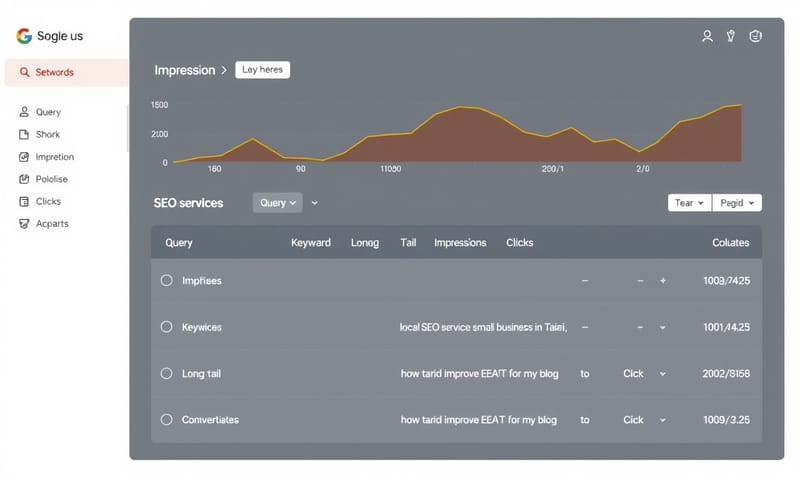Click the Clicks sidebar icon
Screen dimensions: 800x480
point(25,201)
